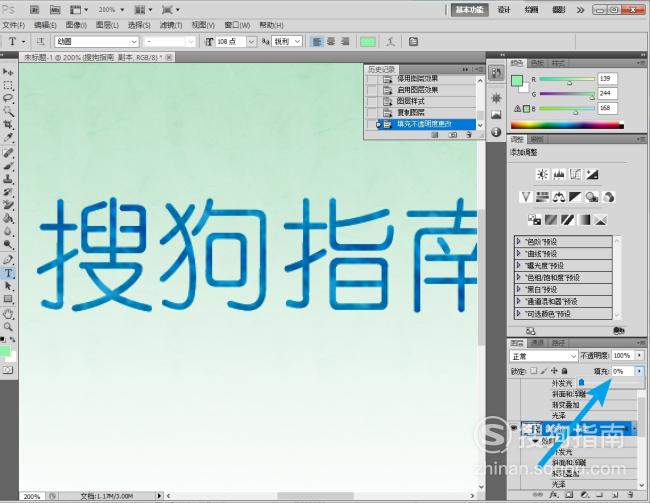
Task: Open the Info panel from the dock
Action: (x=496, y=132)
